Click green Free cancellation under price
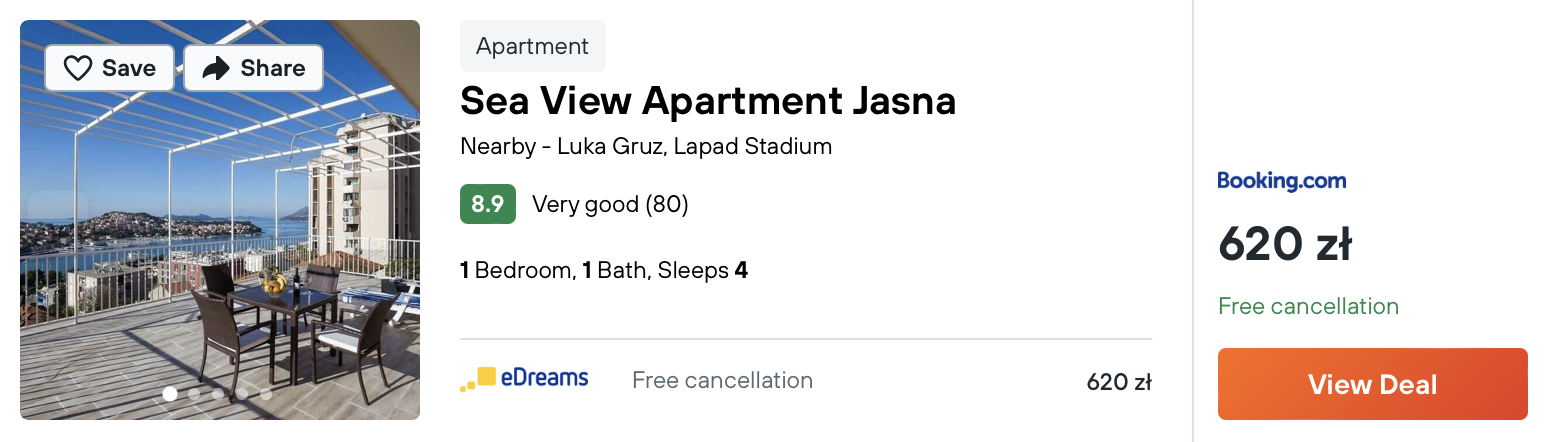Screen dimensions: 1544x442 tap(1308, 306)
